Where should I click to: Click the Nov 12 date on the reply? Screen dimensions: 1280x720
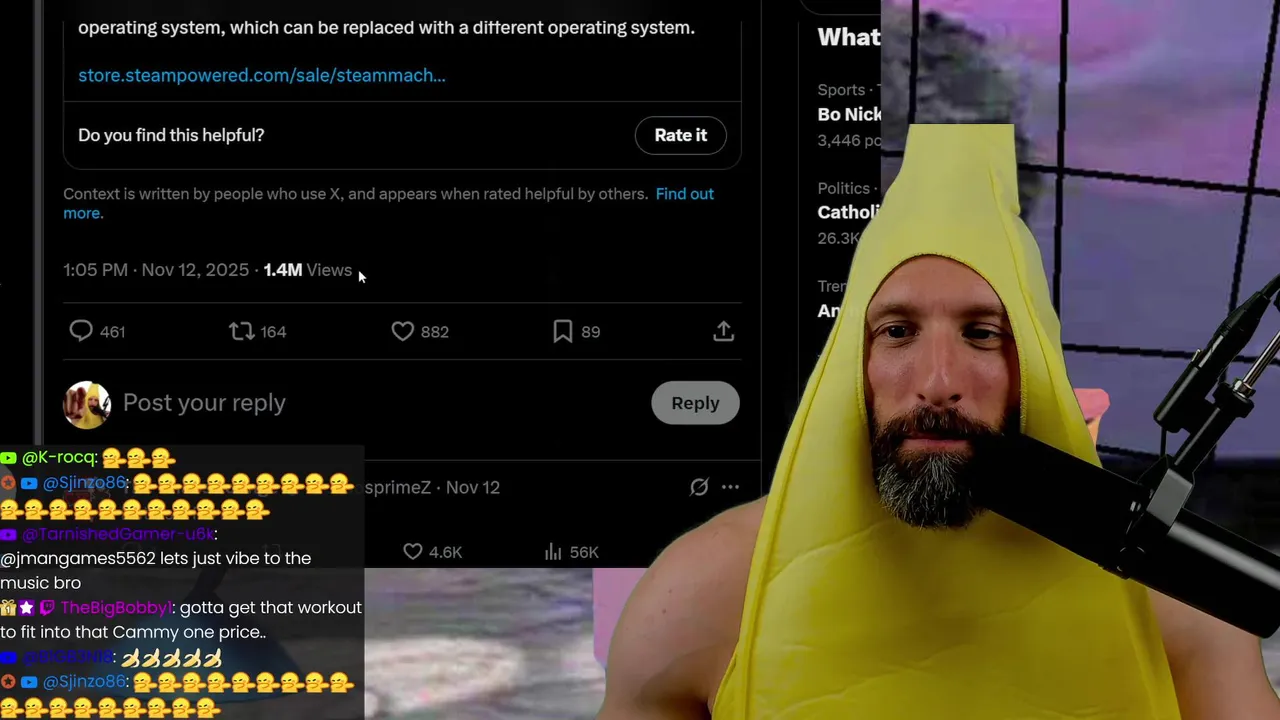[473, 487]
